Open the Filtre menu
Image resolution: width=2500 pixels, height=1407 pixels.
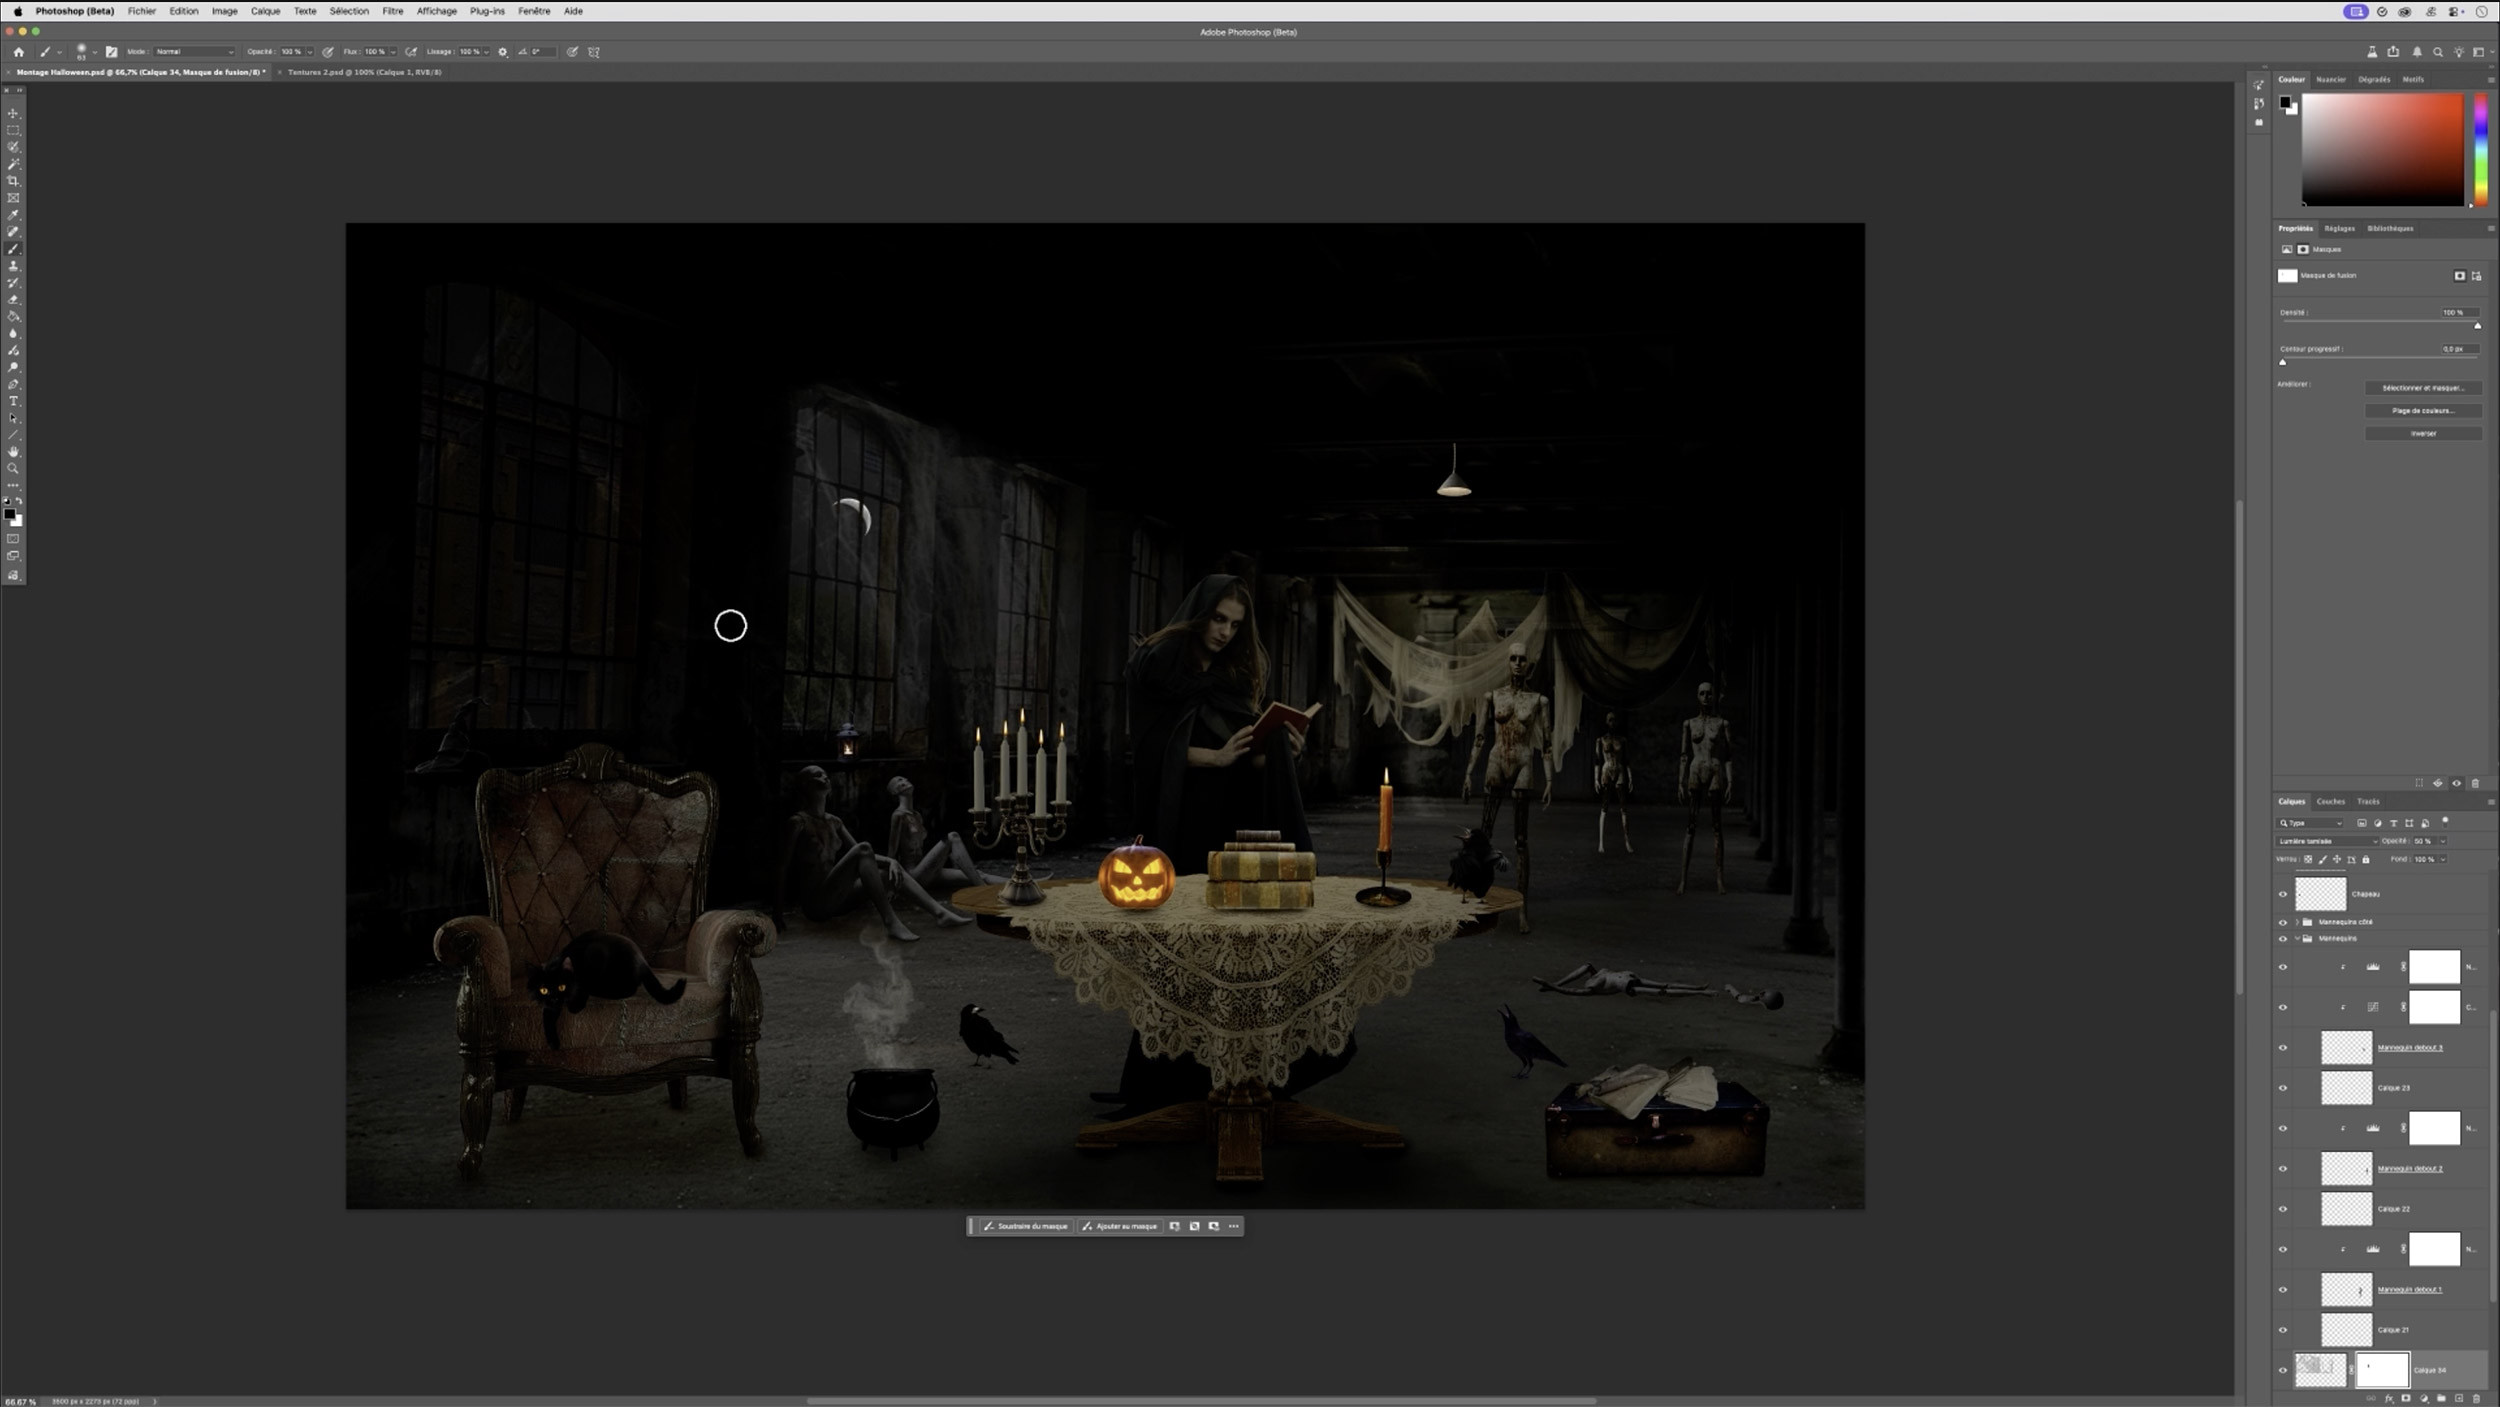pyautogui.click(x=392, y=11)
